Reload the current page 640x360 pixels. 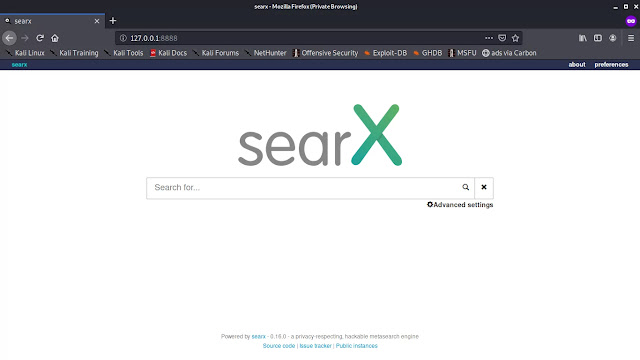[40, 38]
